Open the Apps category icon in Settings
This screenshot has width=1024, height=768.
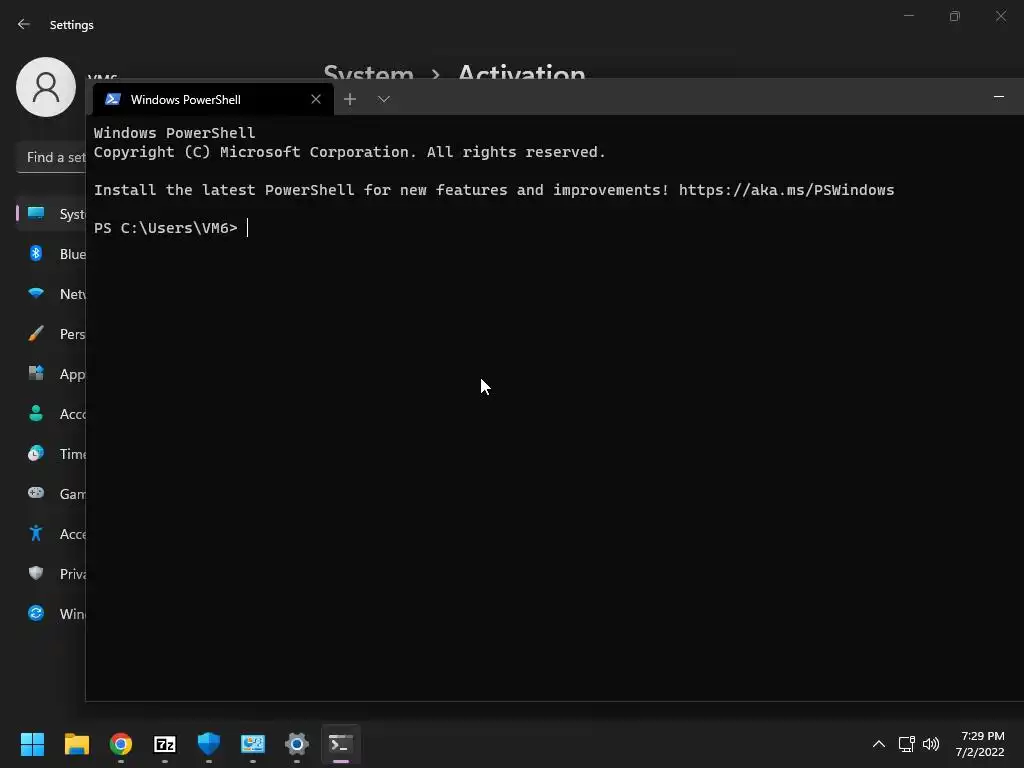tap(36, 374)
